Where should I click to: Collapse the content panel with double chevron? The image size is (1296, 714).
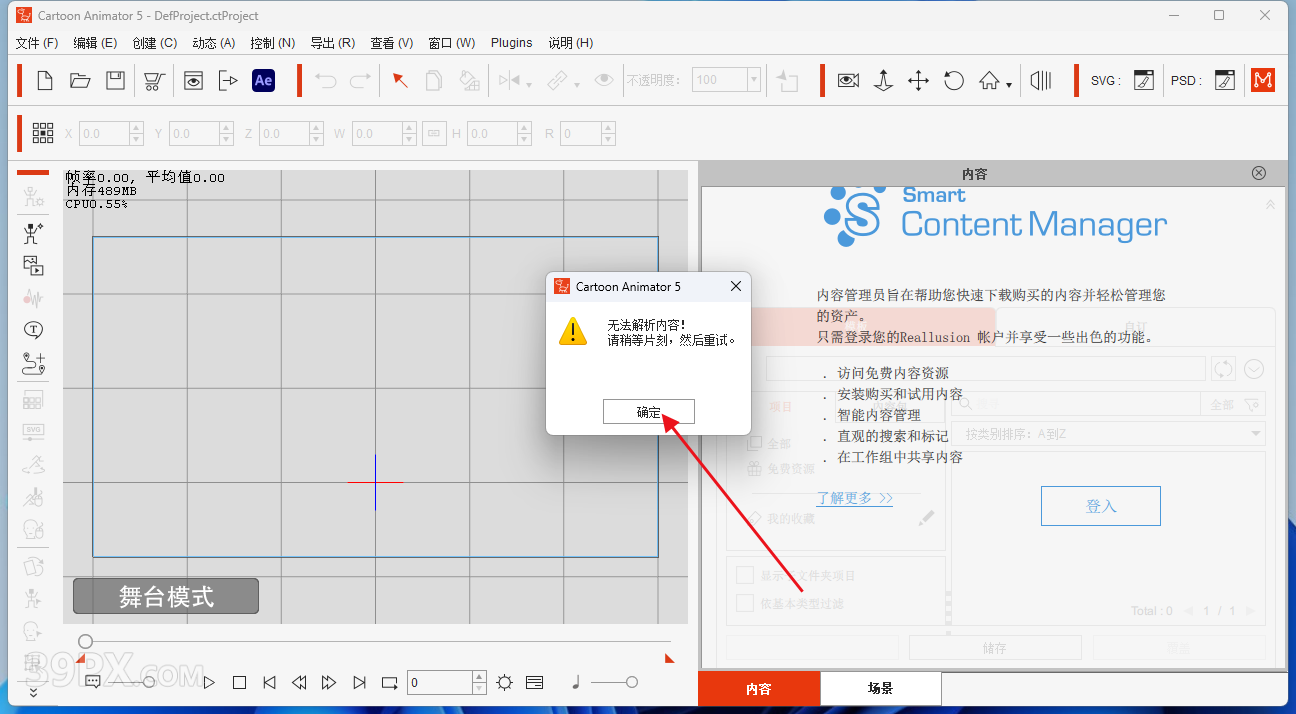pyautogui.click(x=1270, y=204)
